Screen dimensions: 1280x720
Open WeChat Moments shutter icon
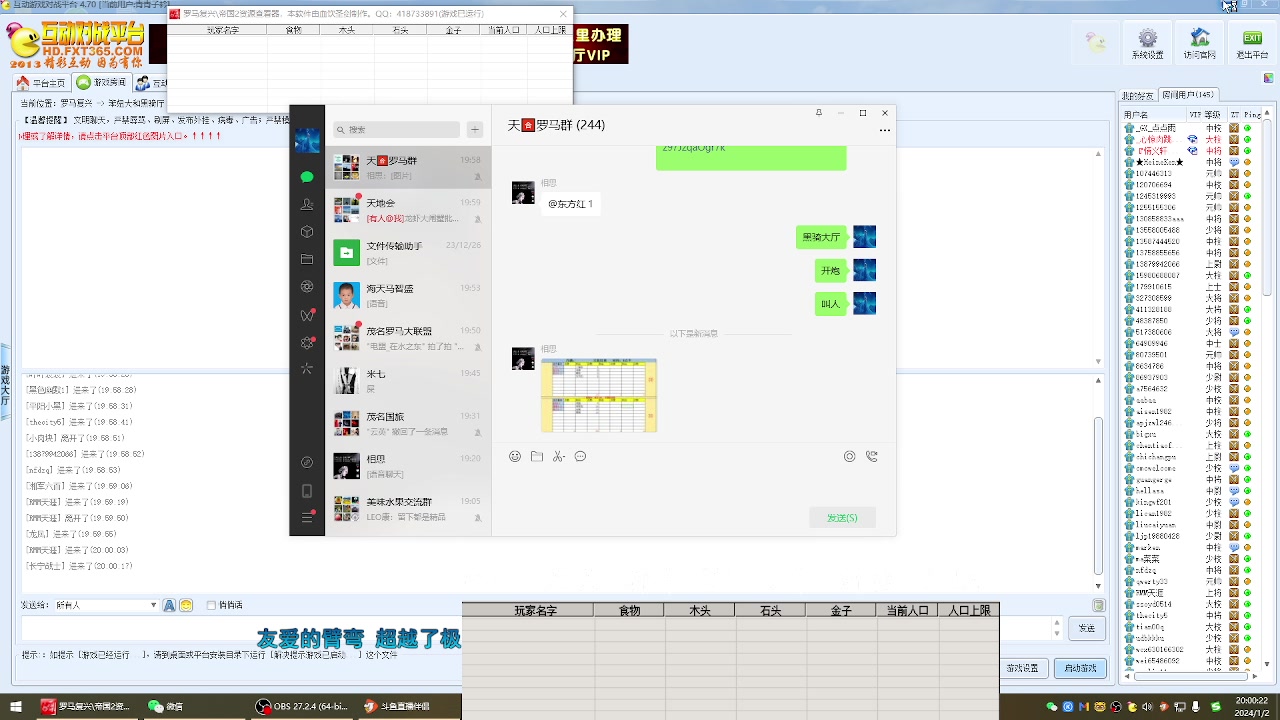[x=307, y=287]
